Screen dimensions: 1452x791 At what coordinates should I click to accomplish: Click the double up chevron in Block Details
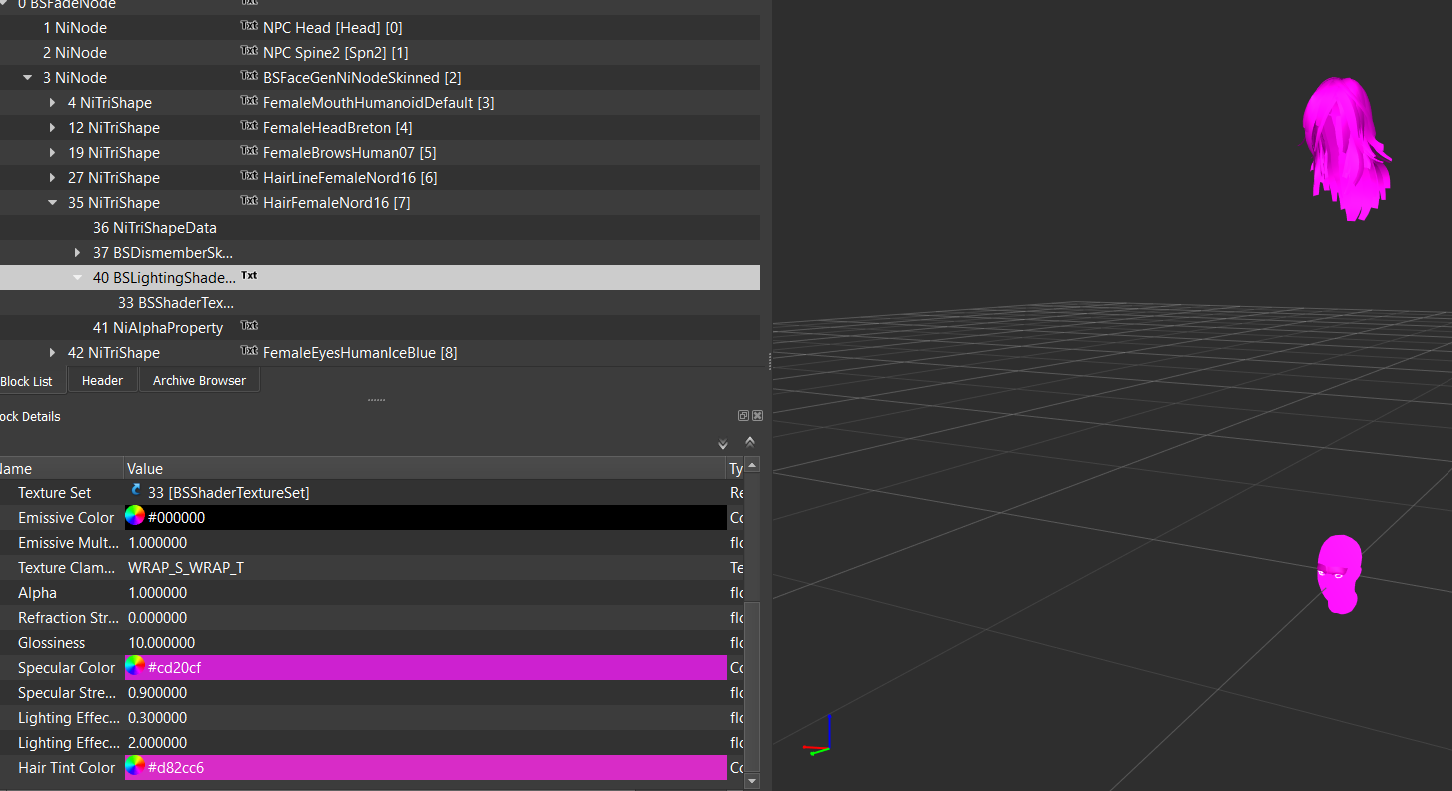point(750,441)
